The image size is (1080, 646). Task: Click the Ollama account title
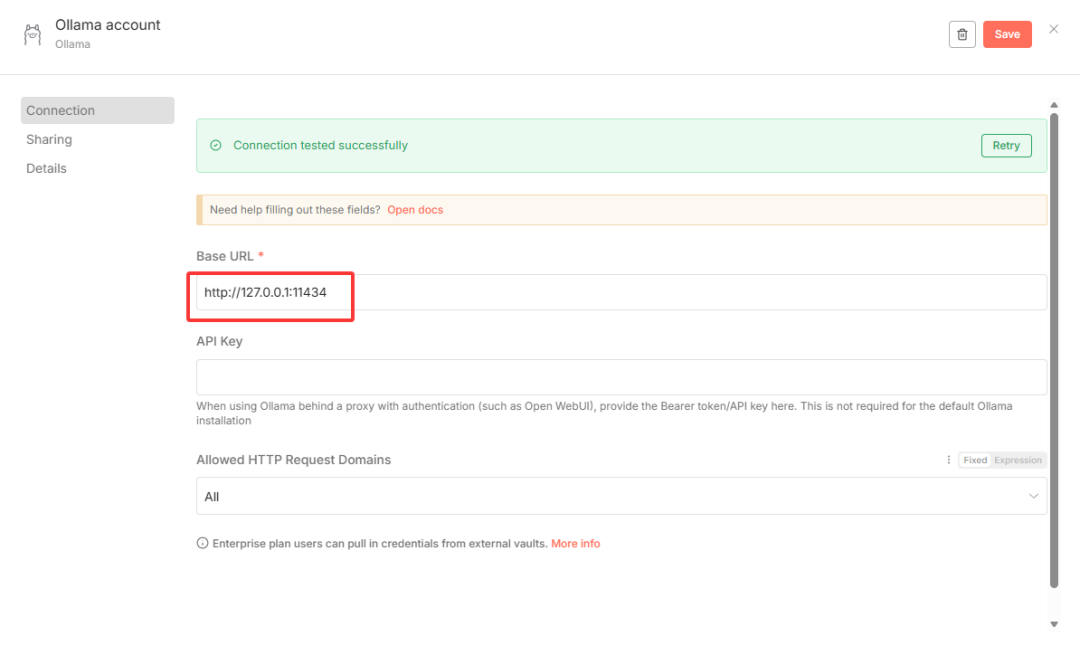107,25
